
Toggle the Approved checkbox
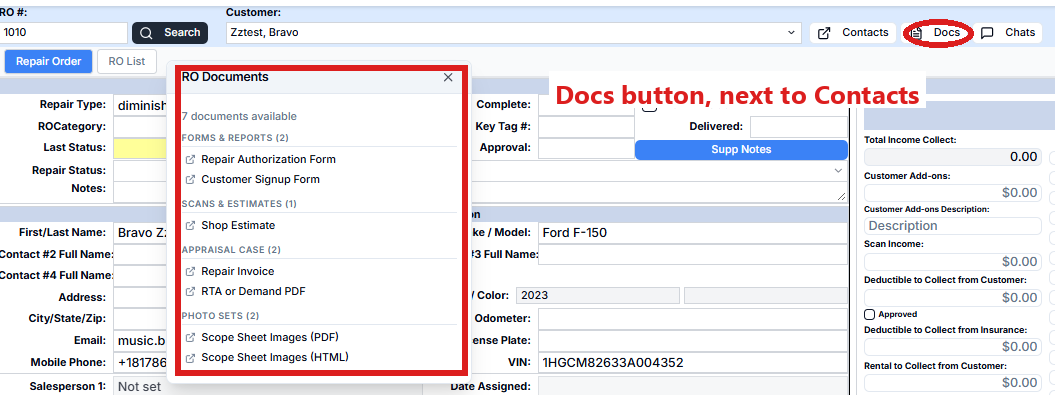869,314
